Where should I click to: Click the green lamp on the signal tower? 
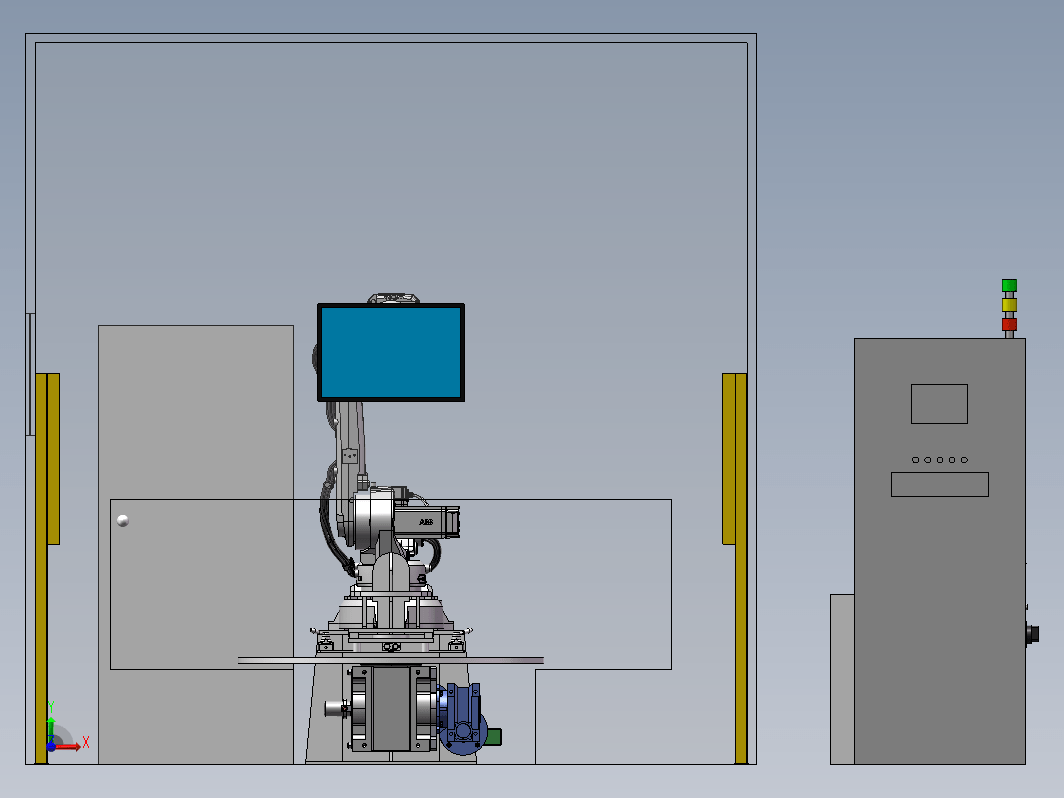point(1009,285)
